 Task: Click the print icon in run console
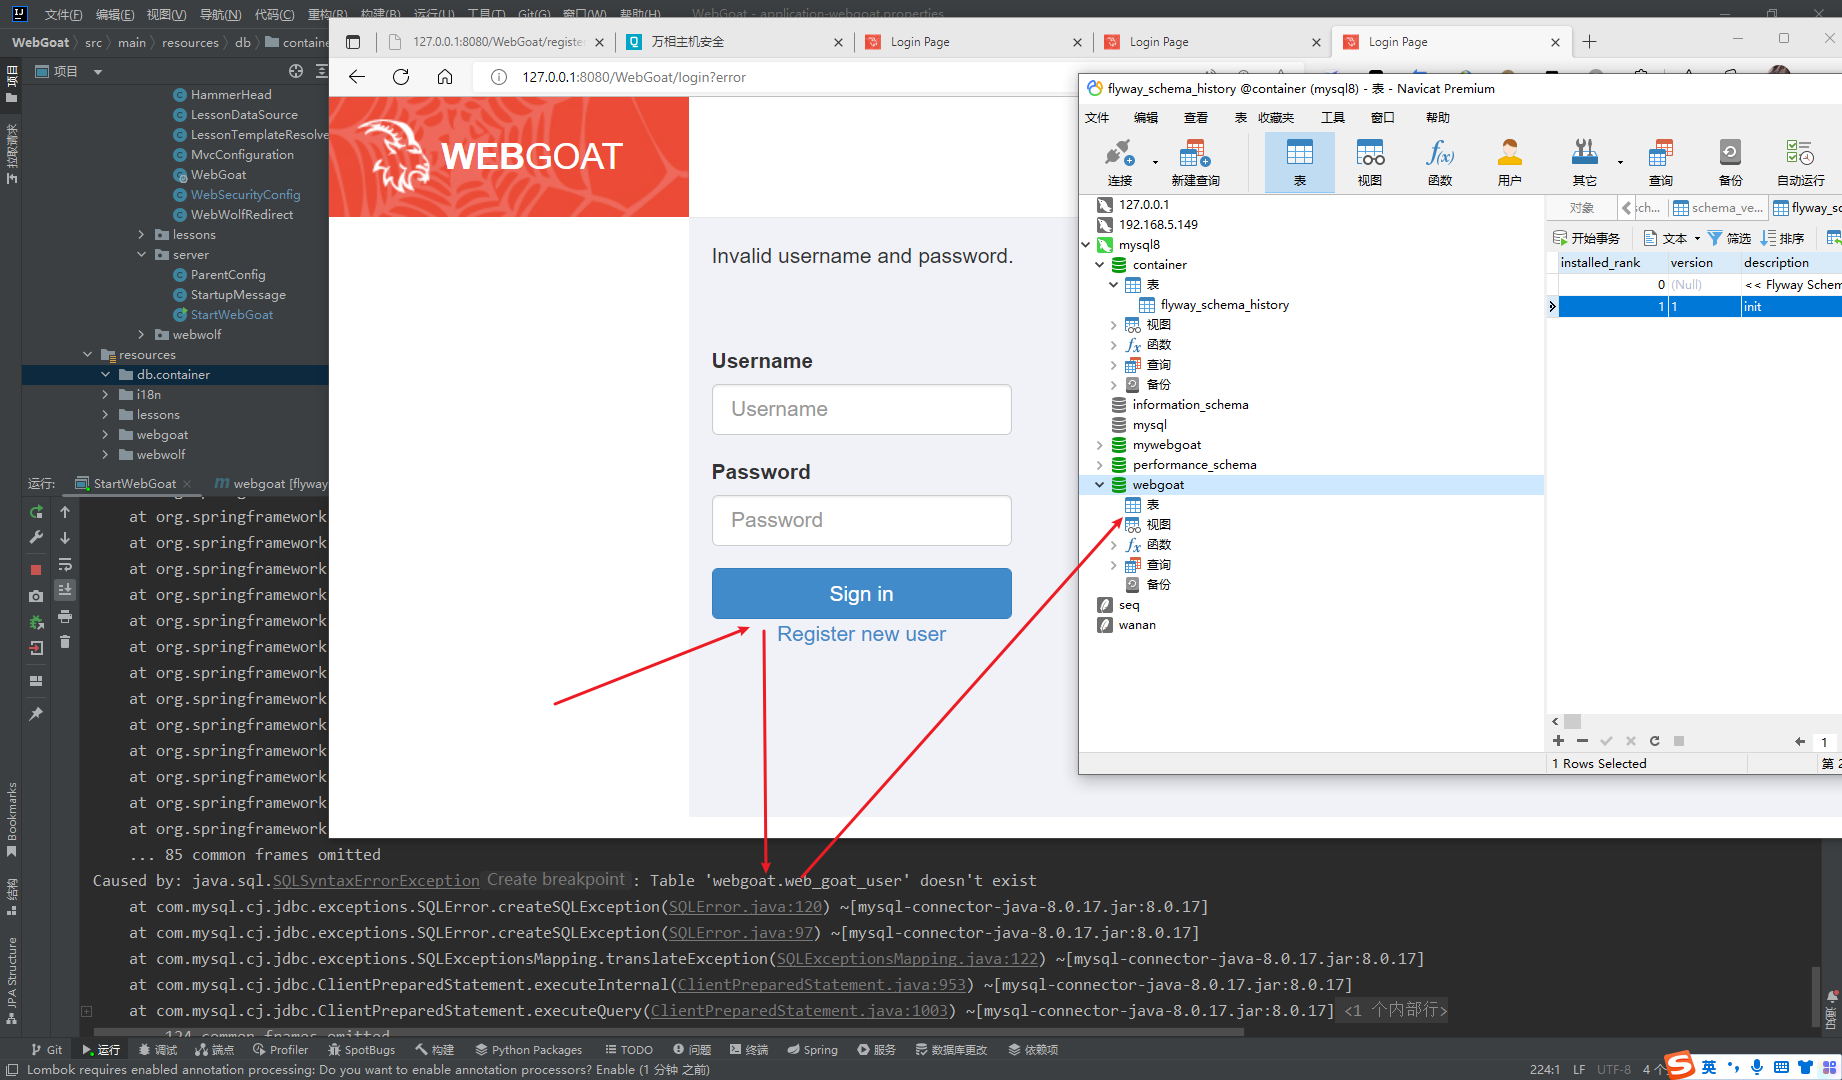(65, 616)
